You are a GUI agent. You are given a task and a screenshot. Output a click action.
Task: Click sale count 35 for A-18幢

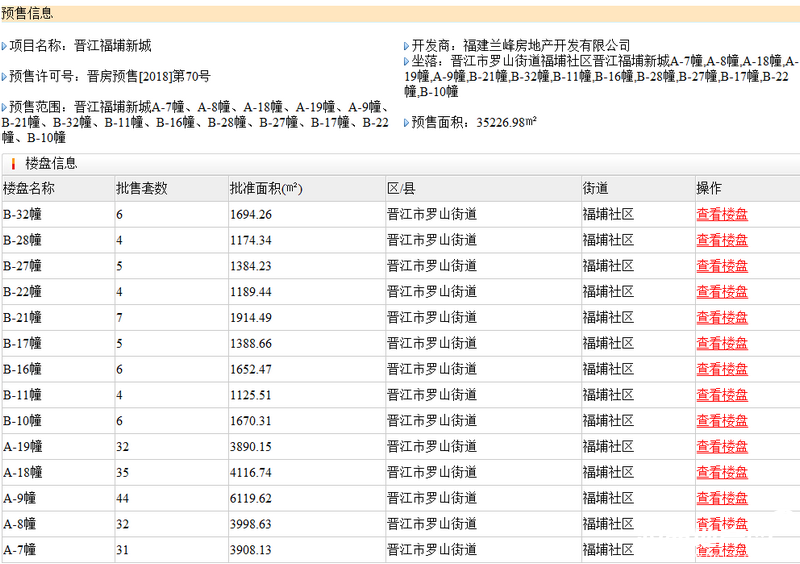pyautogui.click(x=122, y=473)
